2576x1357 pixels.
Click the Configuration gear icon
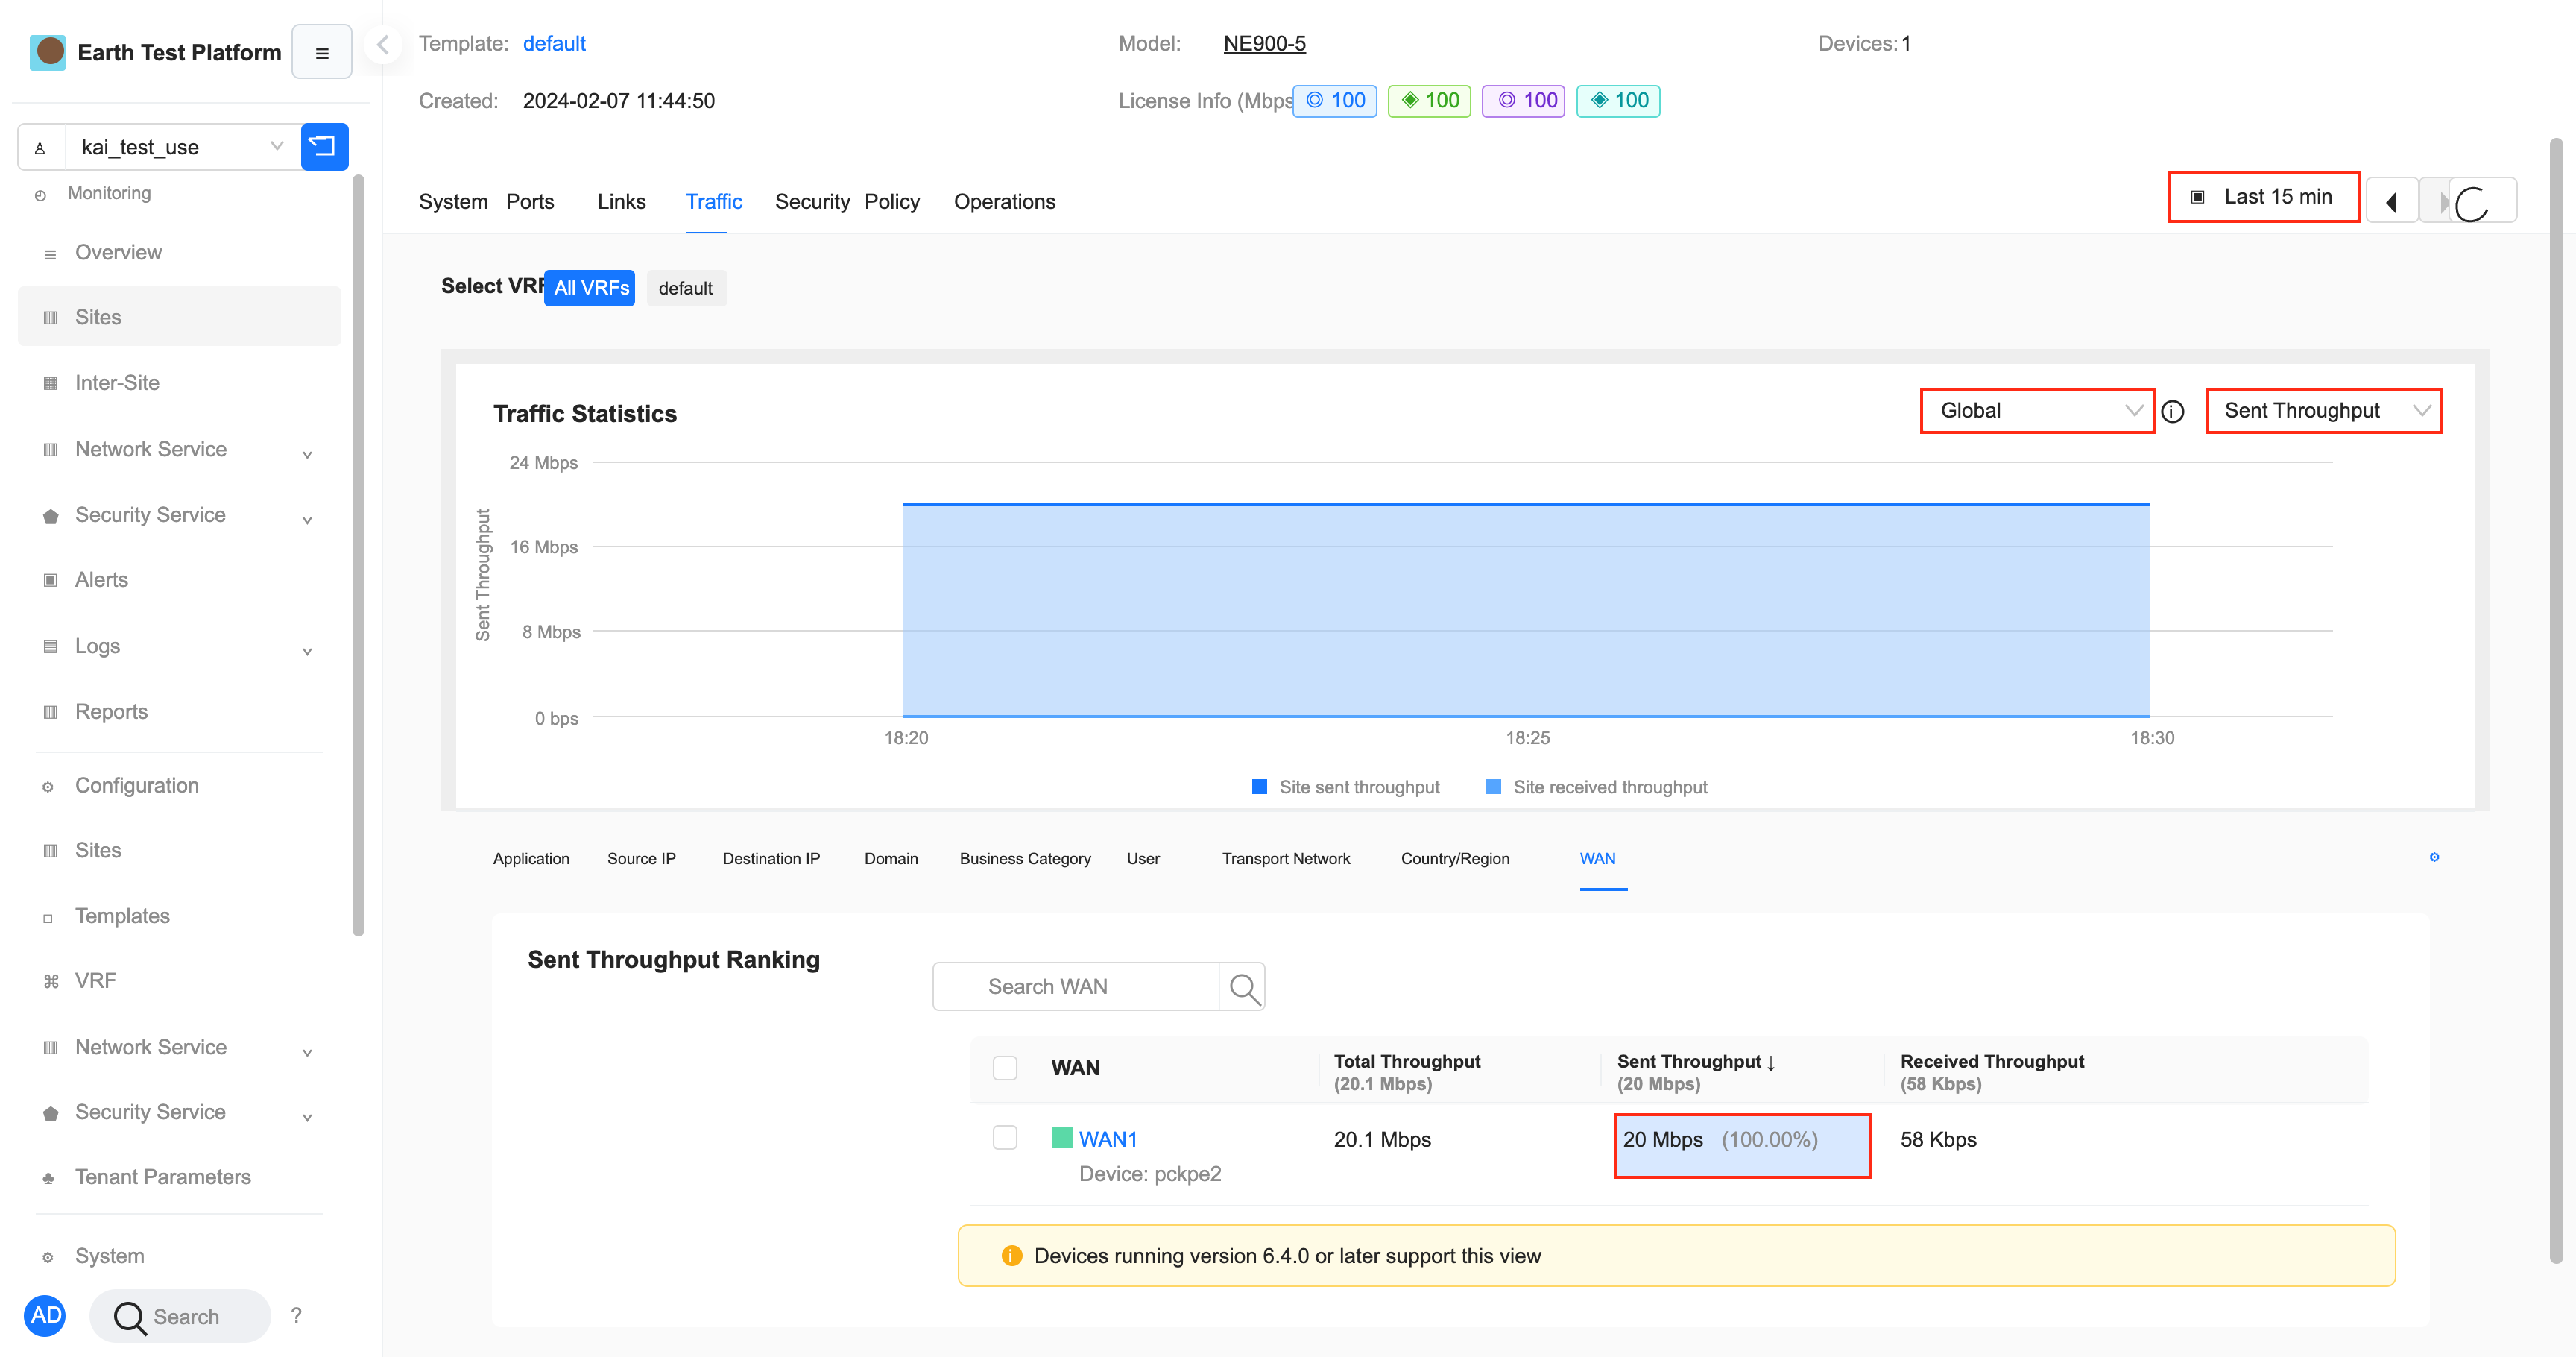[x=48, y=787]
